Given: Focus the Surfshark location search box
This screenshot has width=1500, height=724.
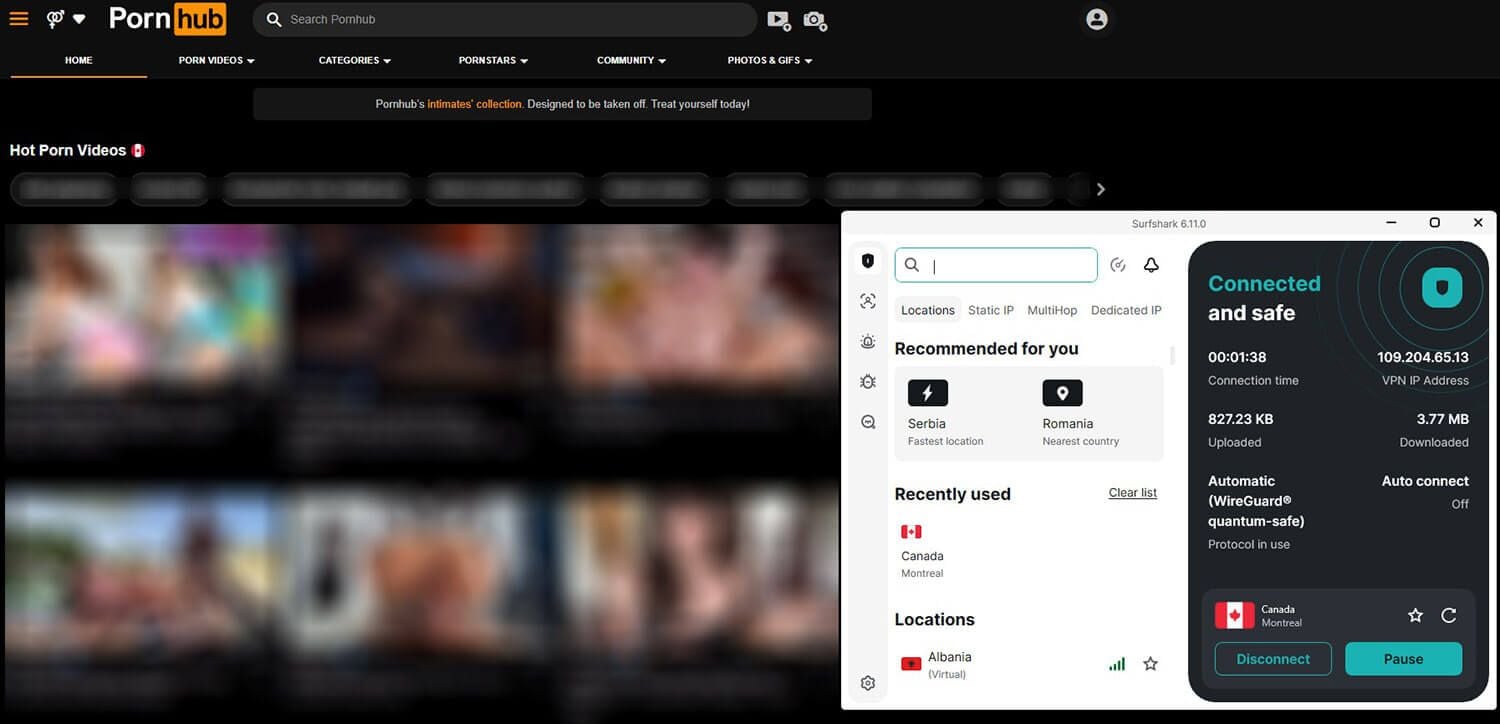Looking at the screenshot, I should [x=996, y=265].
